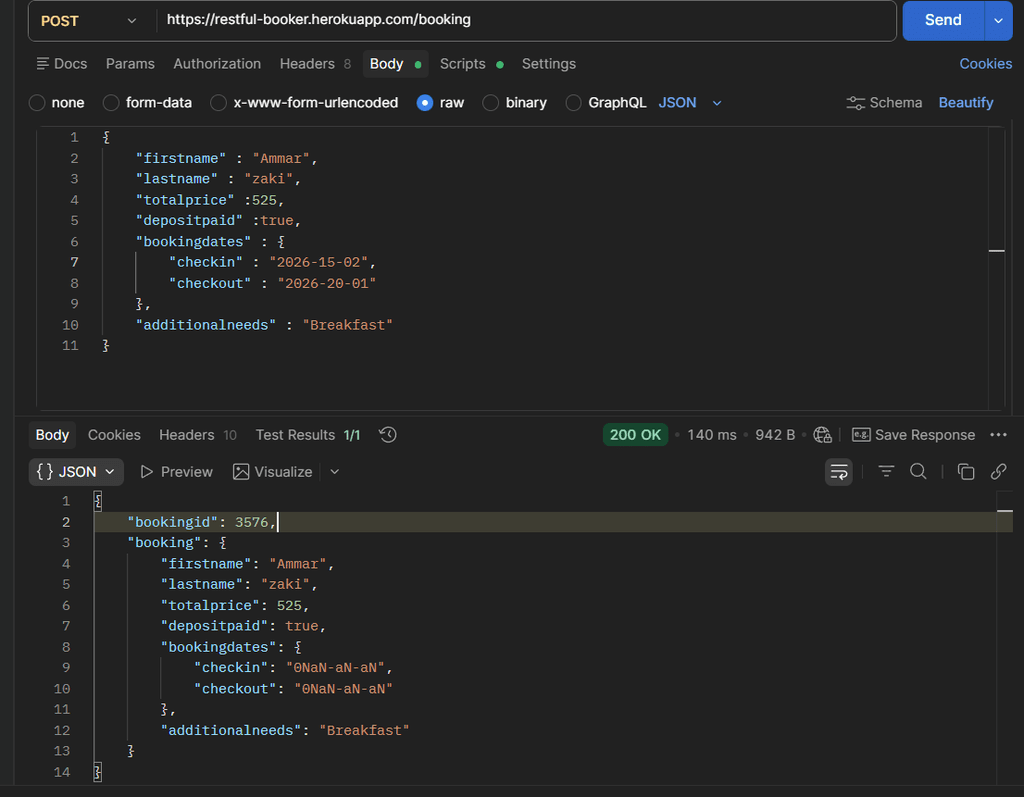Click the response history clock icon
Image resolution: width=1024 pixels, height=797 pixels.
pyautogui.click(x=388, y=435)
